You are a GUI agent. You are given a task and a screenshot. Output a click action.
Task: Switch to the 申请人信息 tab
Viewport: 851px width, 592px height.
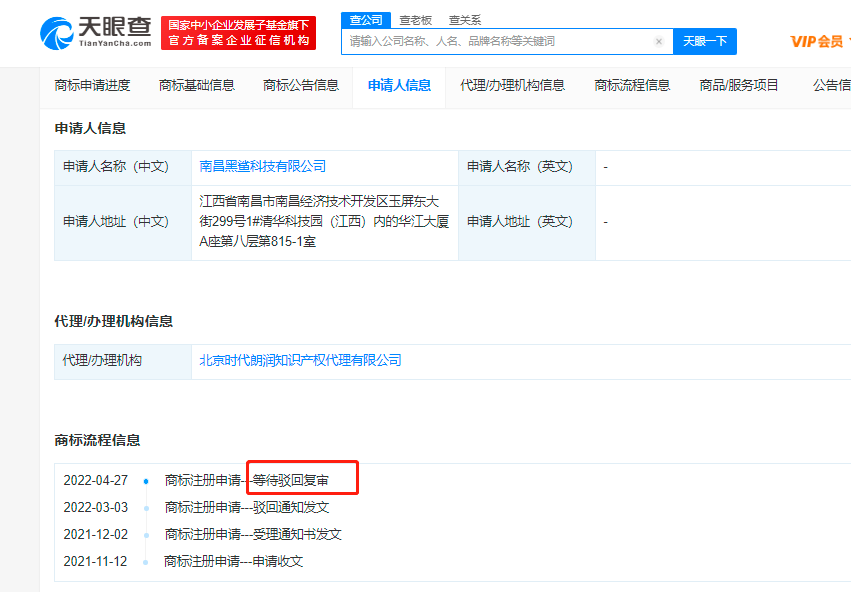tap(399, 85)
